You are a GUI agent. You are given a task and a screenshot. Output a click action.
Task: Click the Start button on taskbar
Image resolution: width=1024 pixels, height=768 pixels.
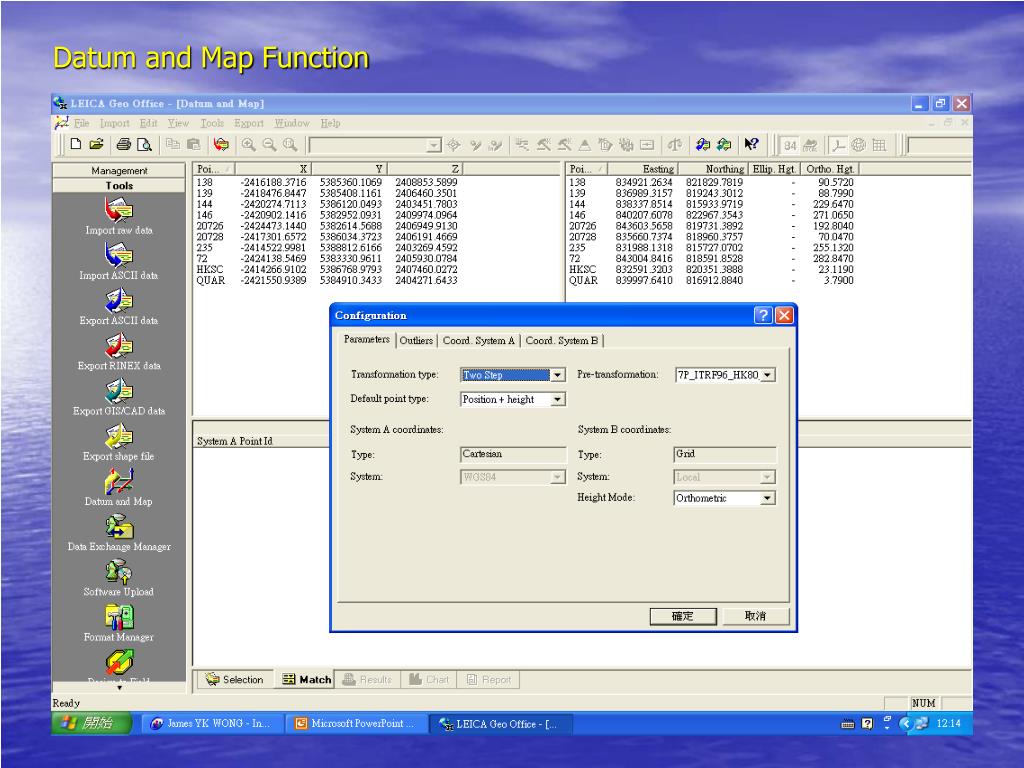92,723
